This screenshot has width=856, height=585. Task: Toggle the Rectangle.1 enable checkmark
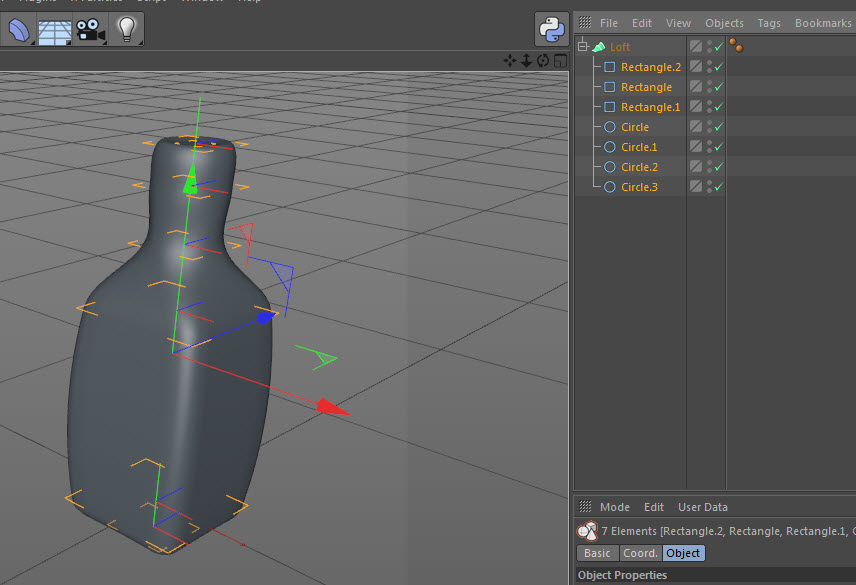[x=718, y=106]
